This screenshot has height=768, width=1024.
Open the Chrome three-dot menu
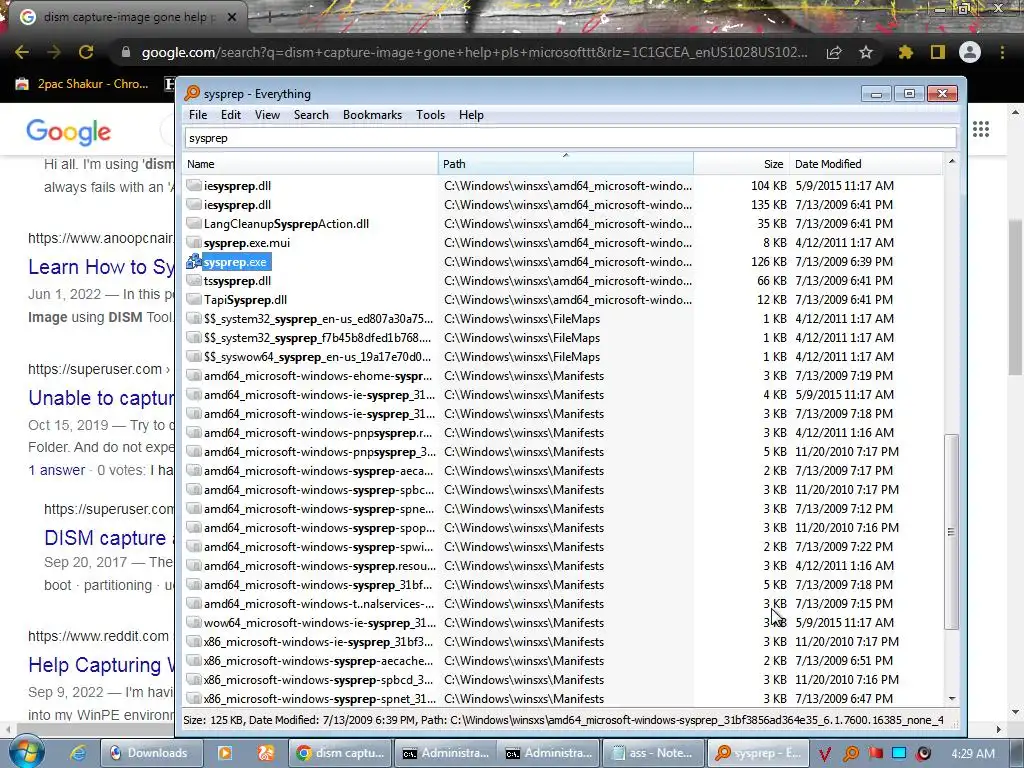(x=1002, y=52)
